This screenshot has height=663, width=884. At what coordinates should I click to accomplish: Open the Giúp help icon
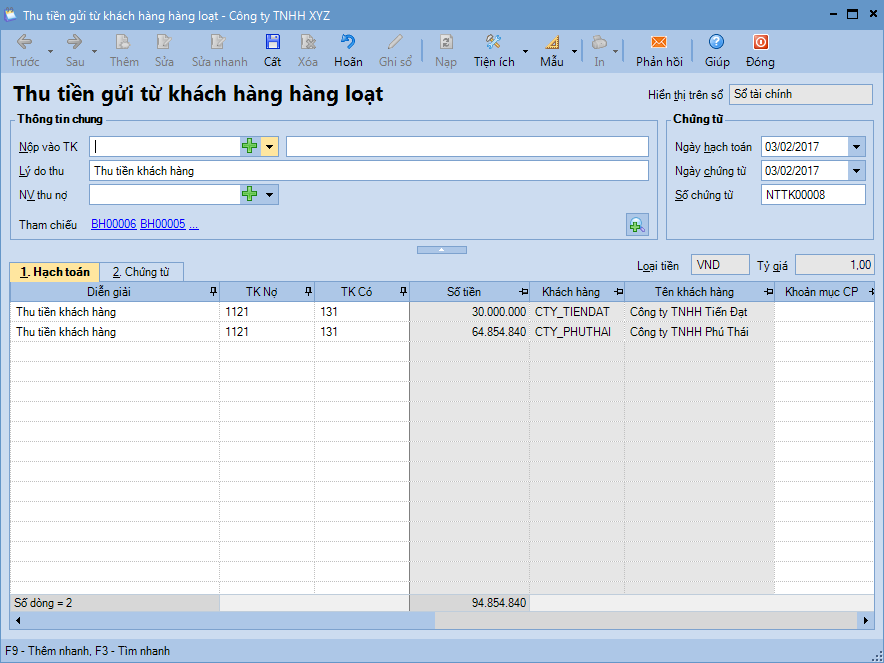(x=716, y=50)
